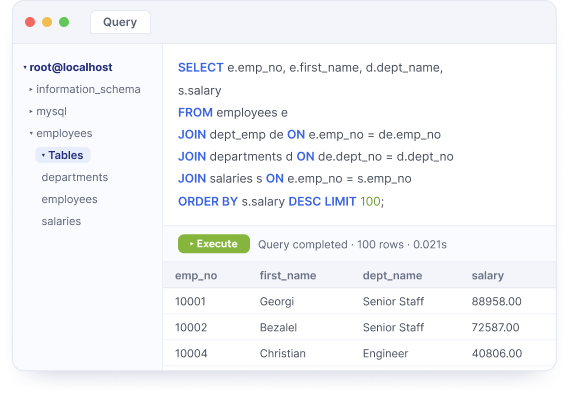Click cell with emp_no 10004
The image size is (569, 396).
point(191,354)
